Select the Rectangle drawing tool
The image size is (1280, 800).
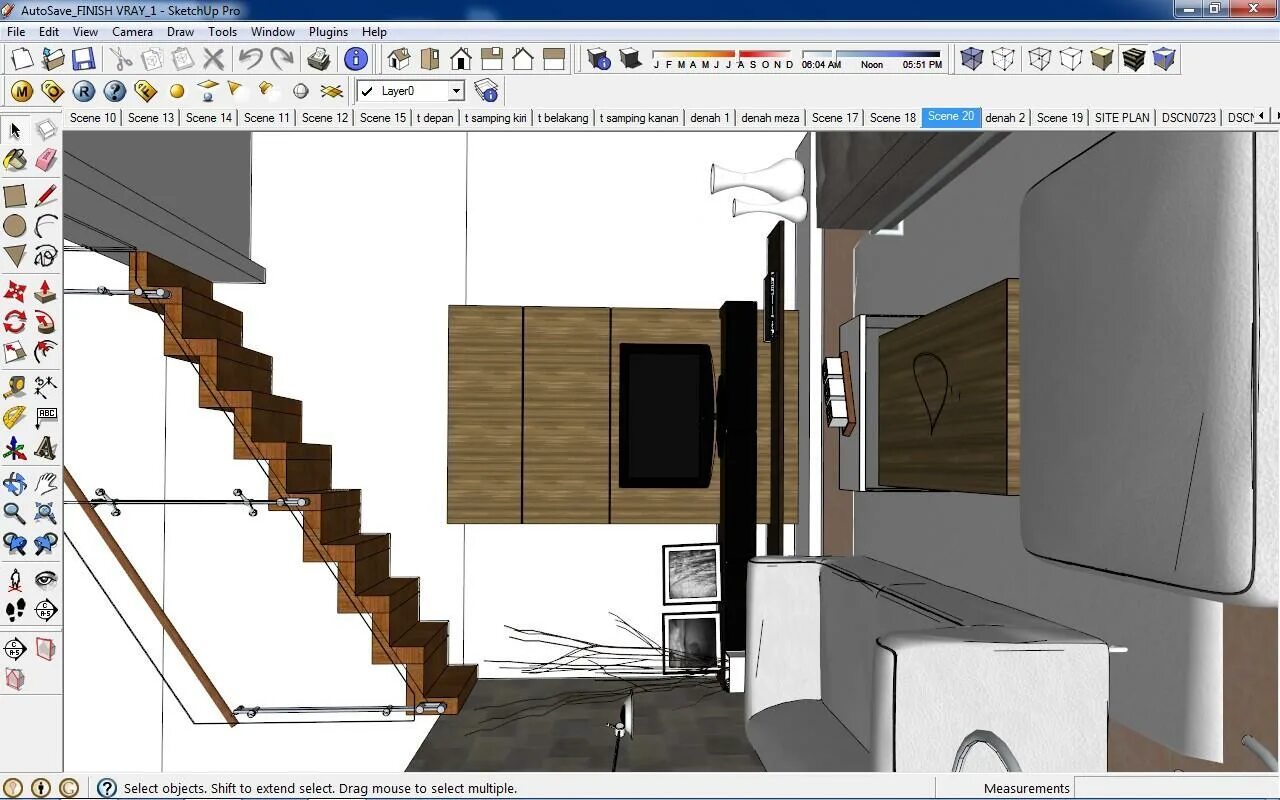[15, 196]
